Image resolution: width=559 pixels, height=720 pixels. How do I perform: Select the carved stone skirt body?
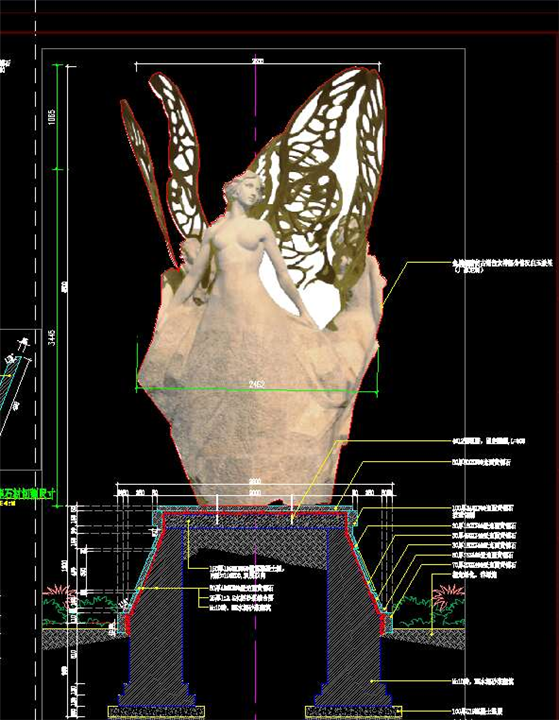[x=257, y=404]
